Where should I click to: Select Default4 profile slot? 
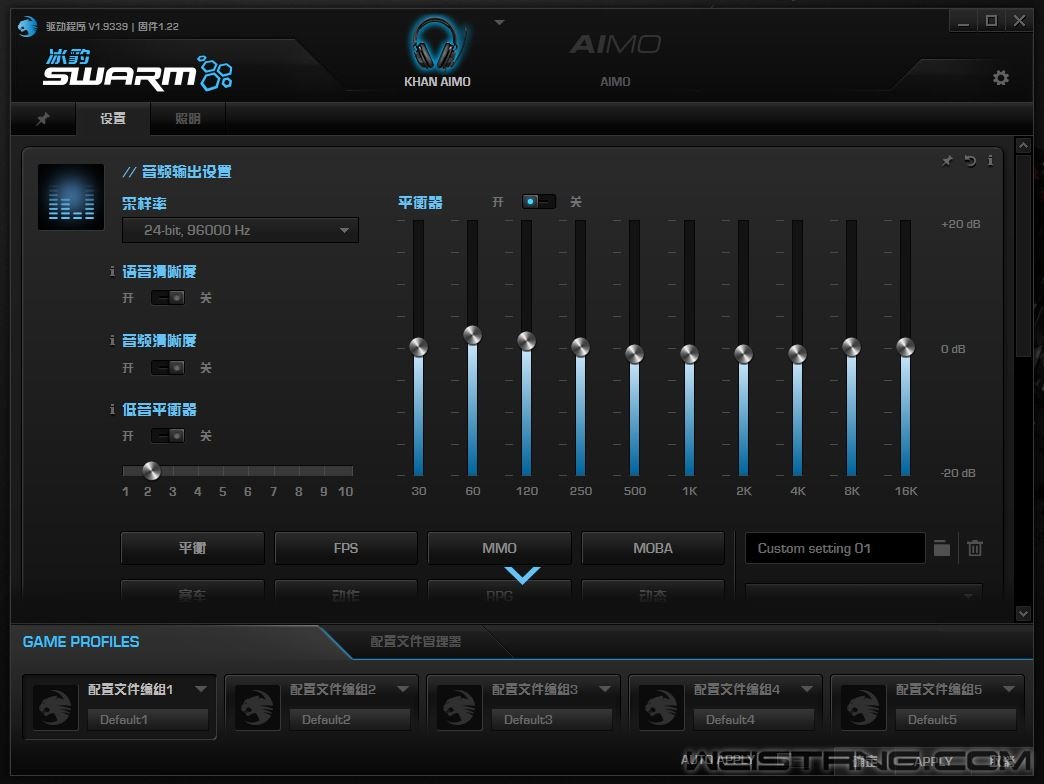coord(754,719)
